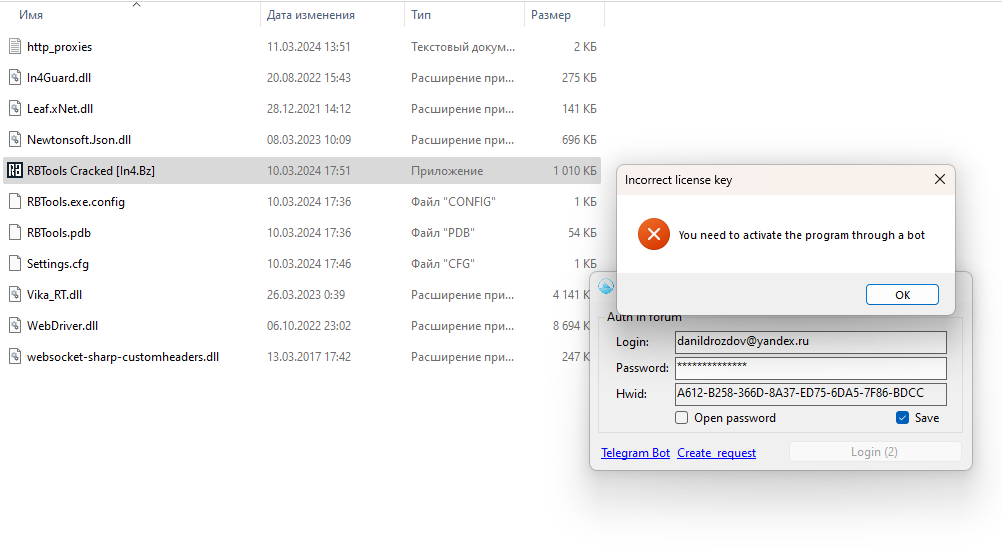Click the WebDriver.dll file icon
Image resolution: width=1002 pixels, height=556 pixels.
[15, 325]
